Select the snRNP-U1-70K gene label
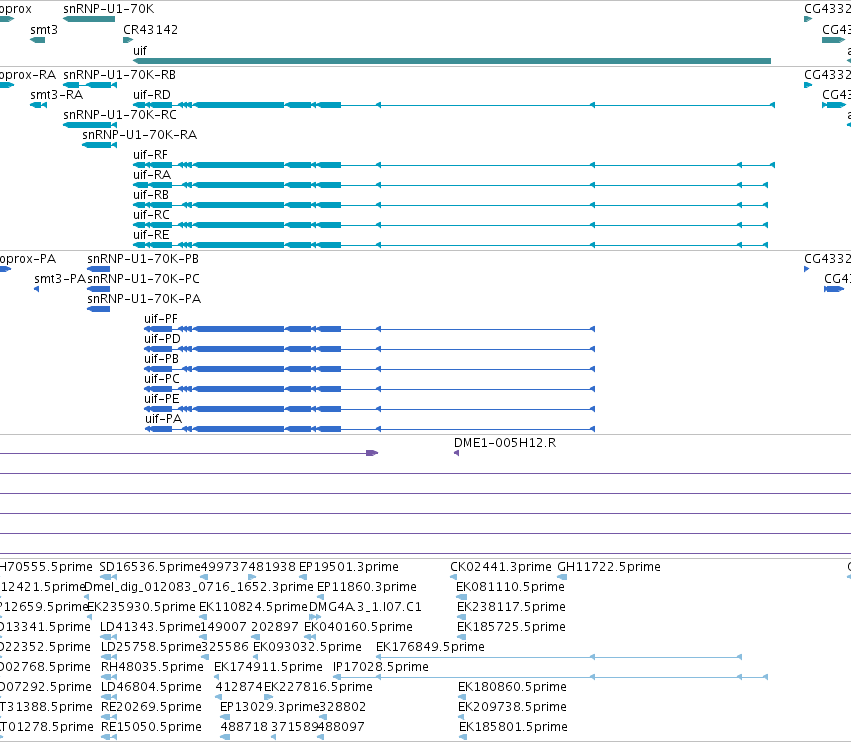851x742 pixels. (109, 9)
